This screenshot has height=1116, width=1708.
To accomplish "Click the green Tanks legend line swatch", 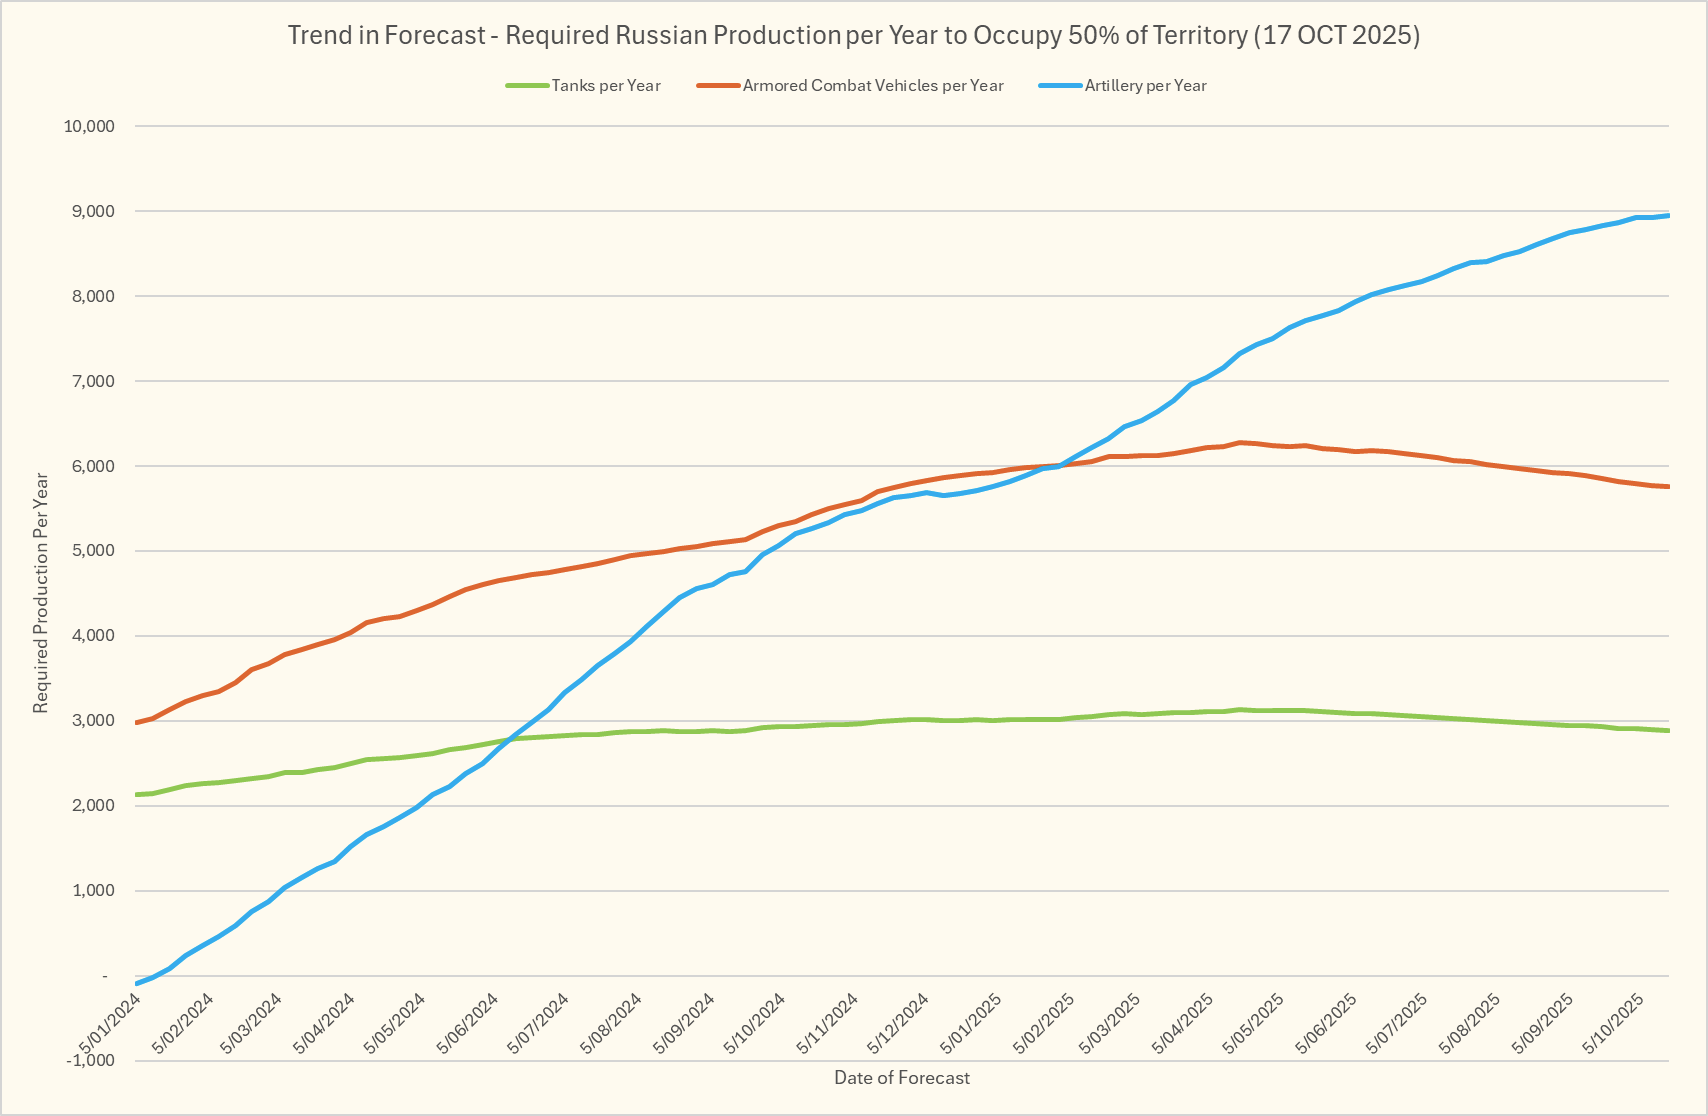I will (x=527, y=86).
